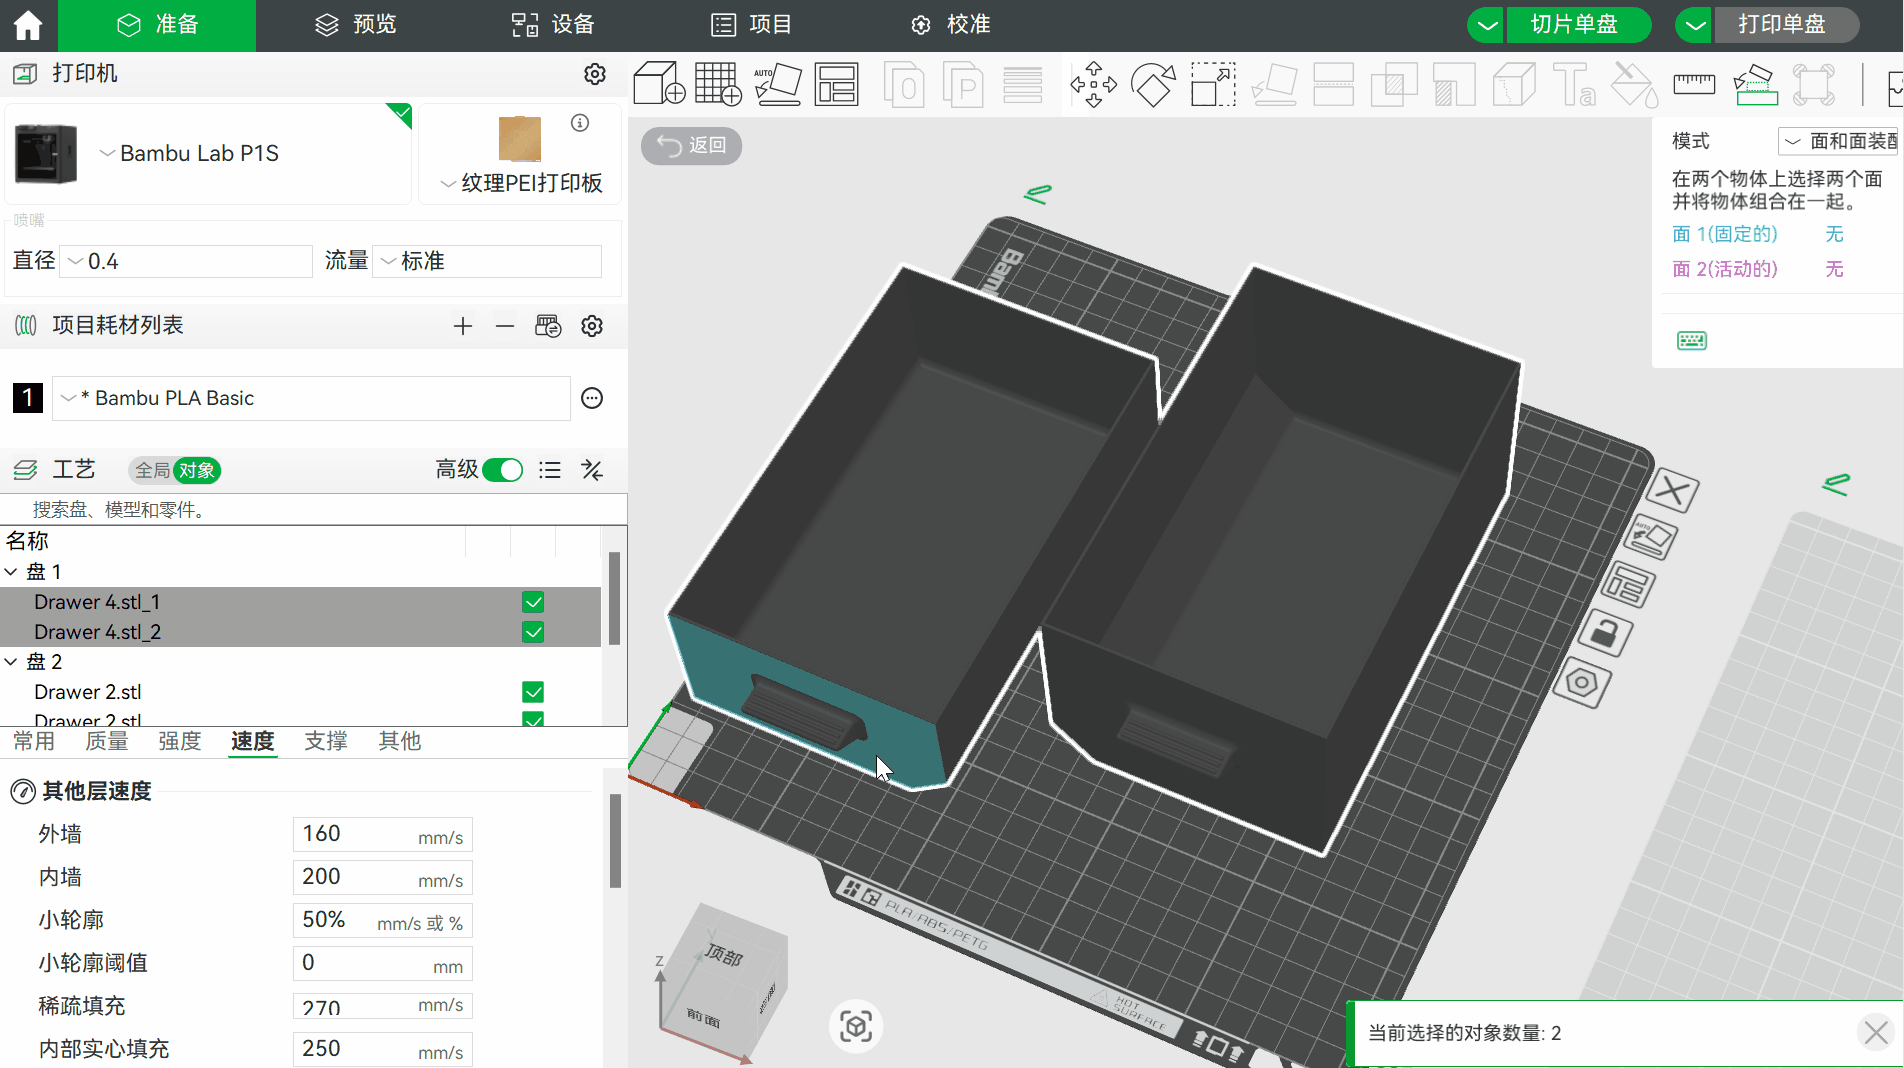Image resolution: width=1904 pixels, height=1068 pixels.
Task: Collapse the 盘 1 tree node
Action: [x=11, y=572]
